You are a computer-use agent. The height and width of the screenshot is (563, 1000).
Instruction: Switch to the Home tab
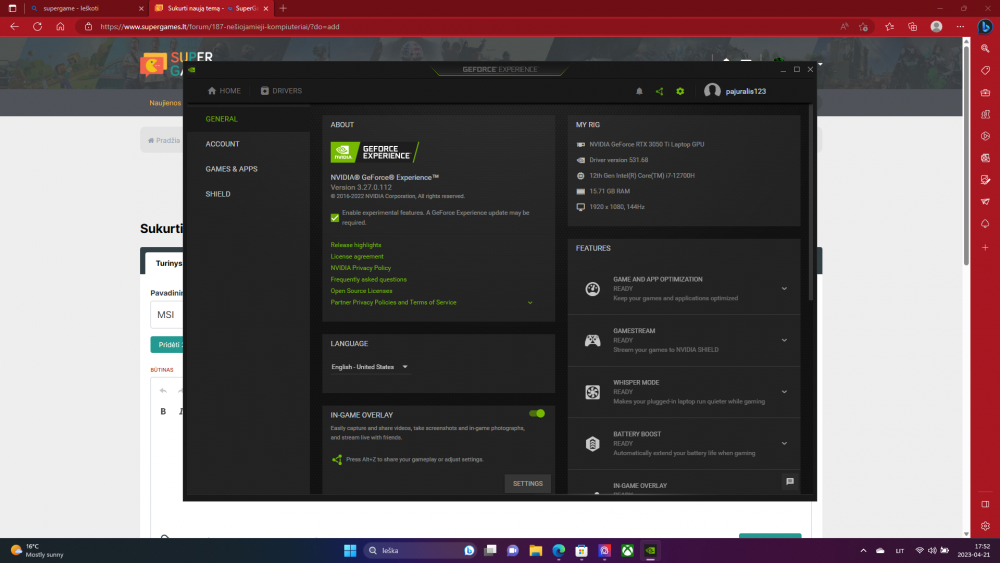224,91
